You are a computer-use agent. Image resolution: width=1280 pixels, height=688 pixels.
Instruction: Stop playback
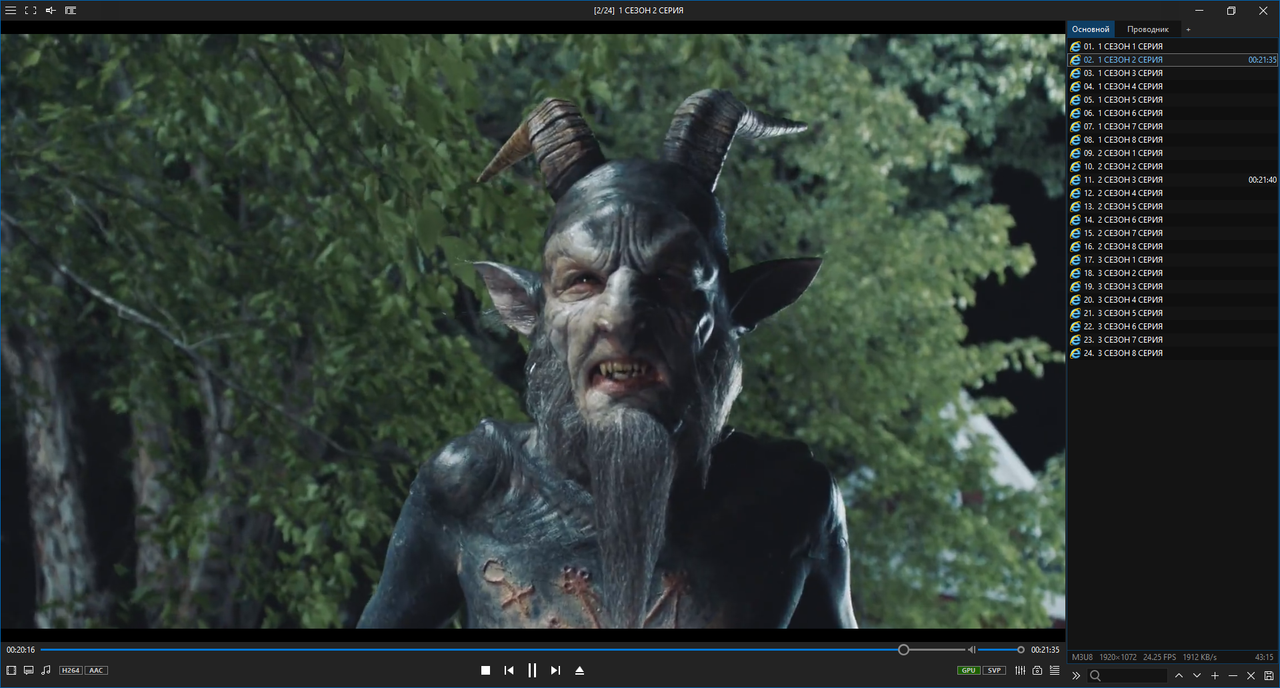coord(485,670)
